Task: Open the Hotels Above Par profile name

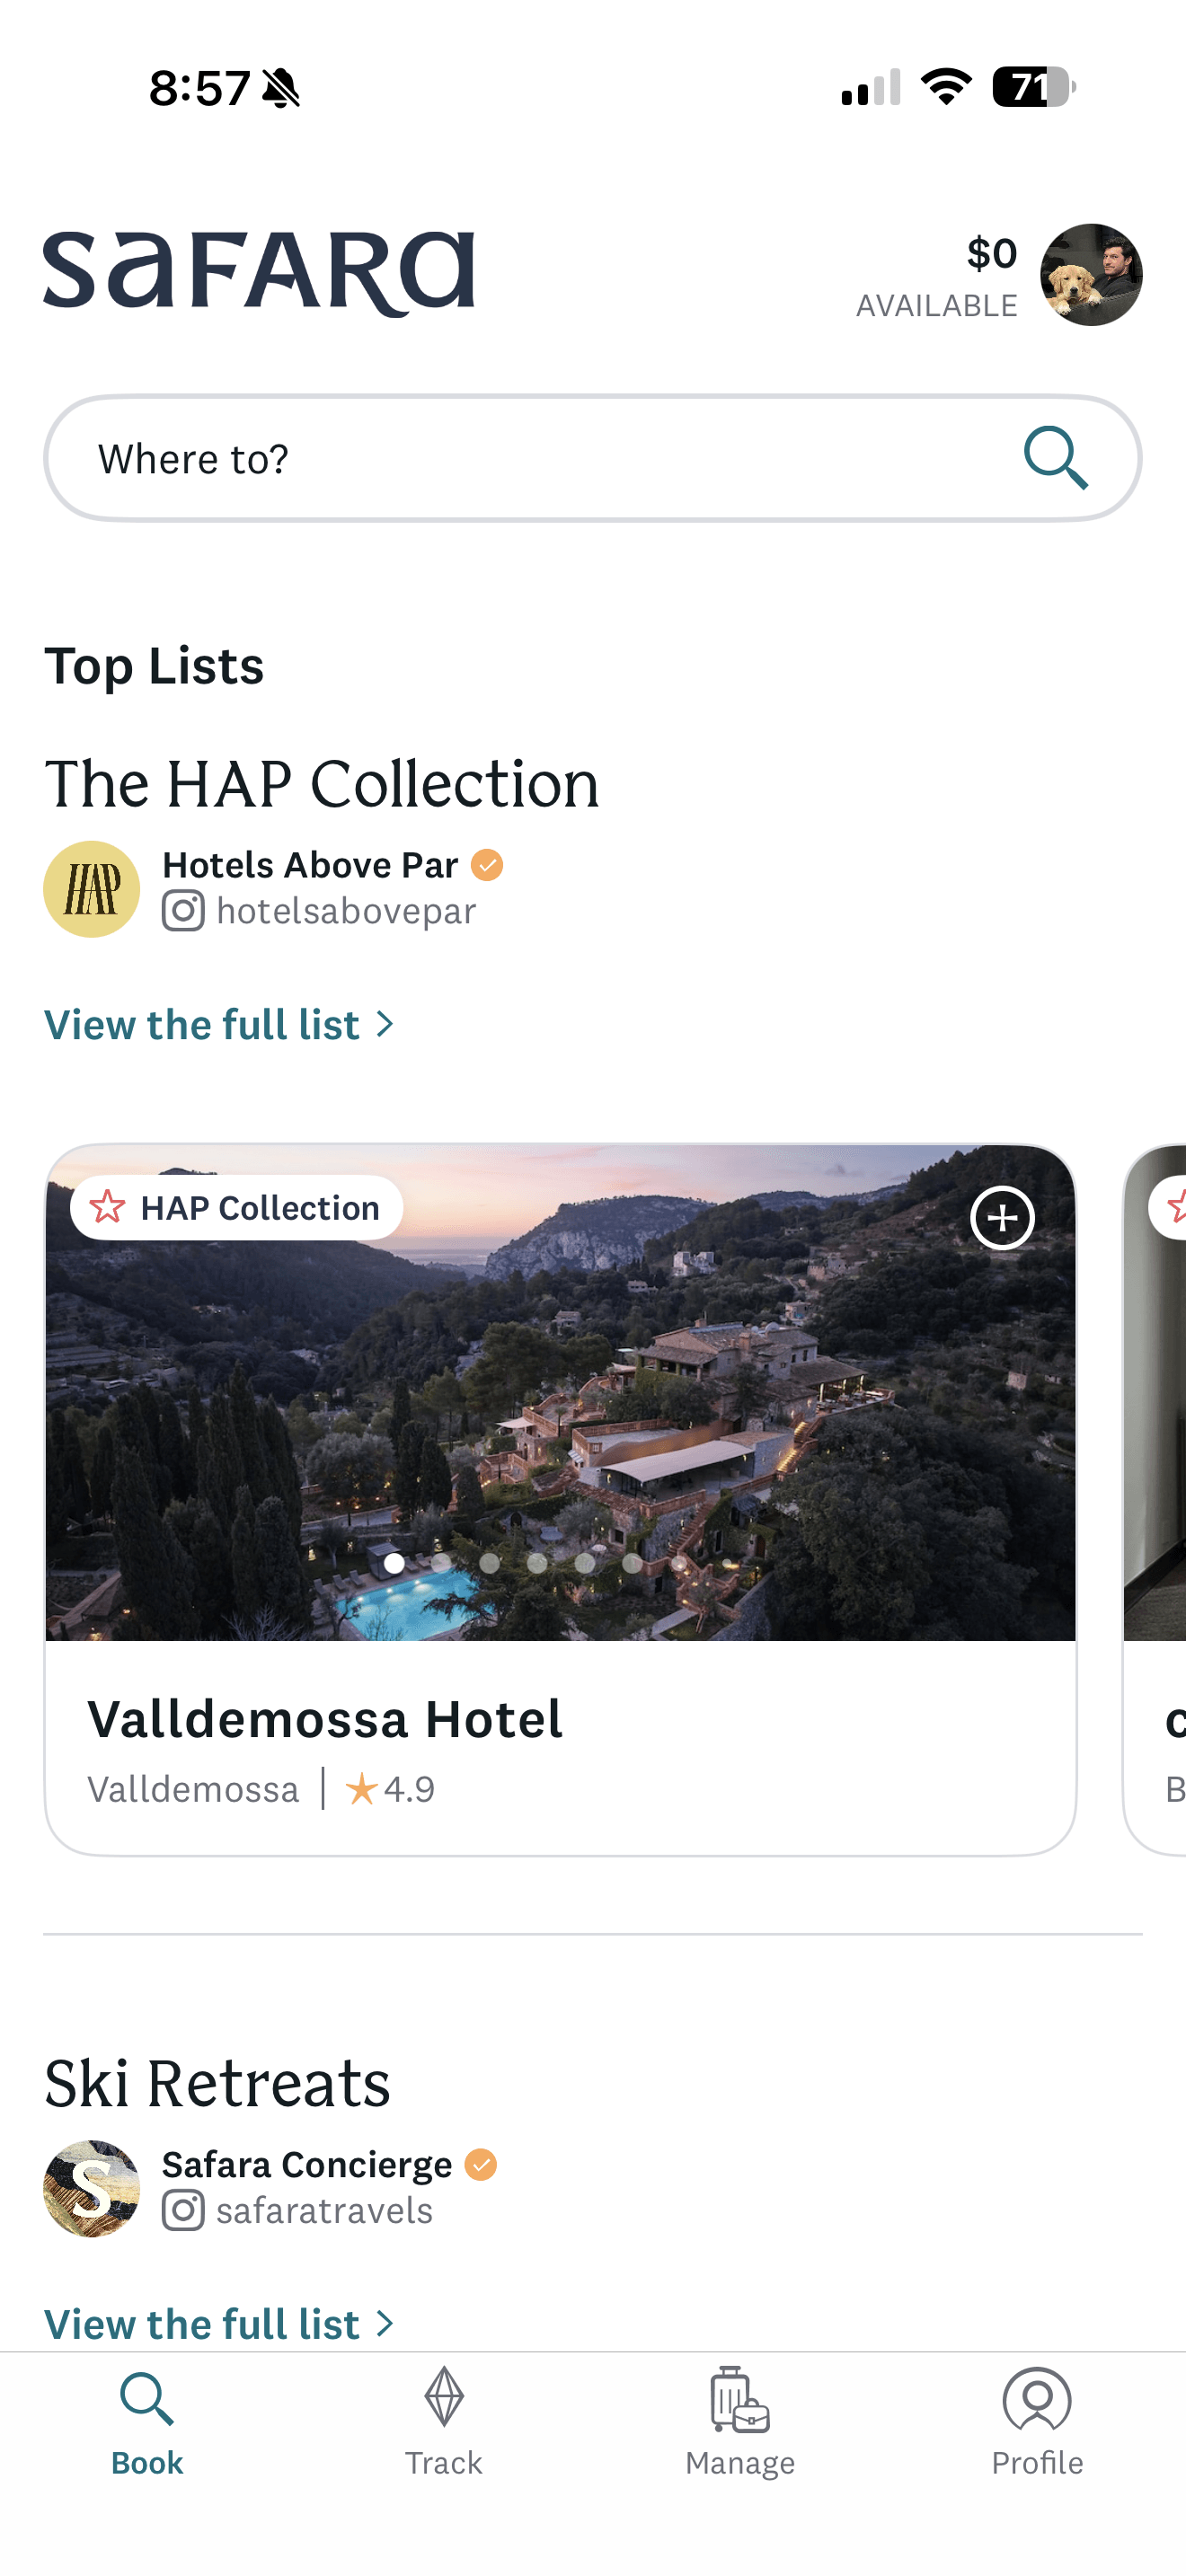Action: [310, 865]
